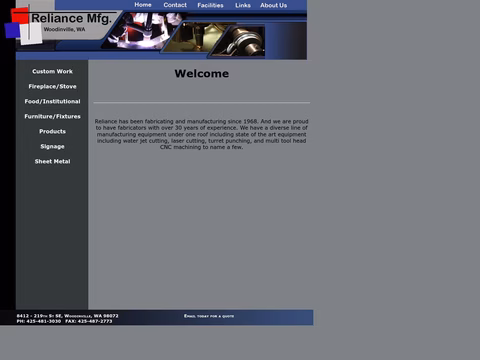Image resolution: width=480 pixels, height=360 pixels.
Task: Select Furniture/Fixtures in the sidebar
Action: coord(52,116)
